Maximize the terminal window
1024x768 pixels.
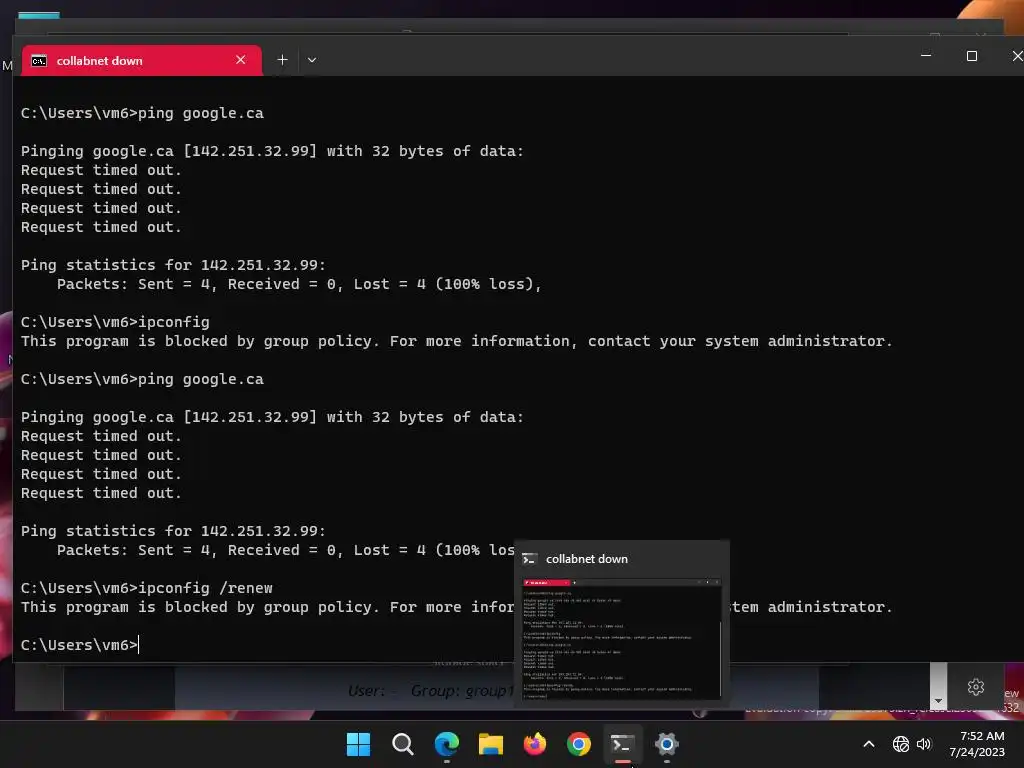(x=972, y=56)
